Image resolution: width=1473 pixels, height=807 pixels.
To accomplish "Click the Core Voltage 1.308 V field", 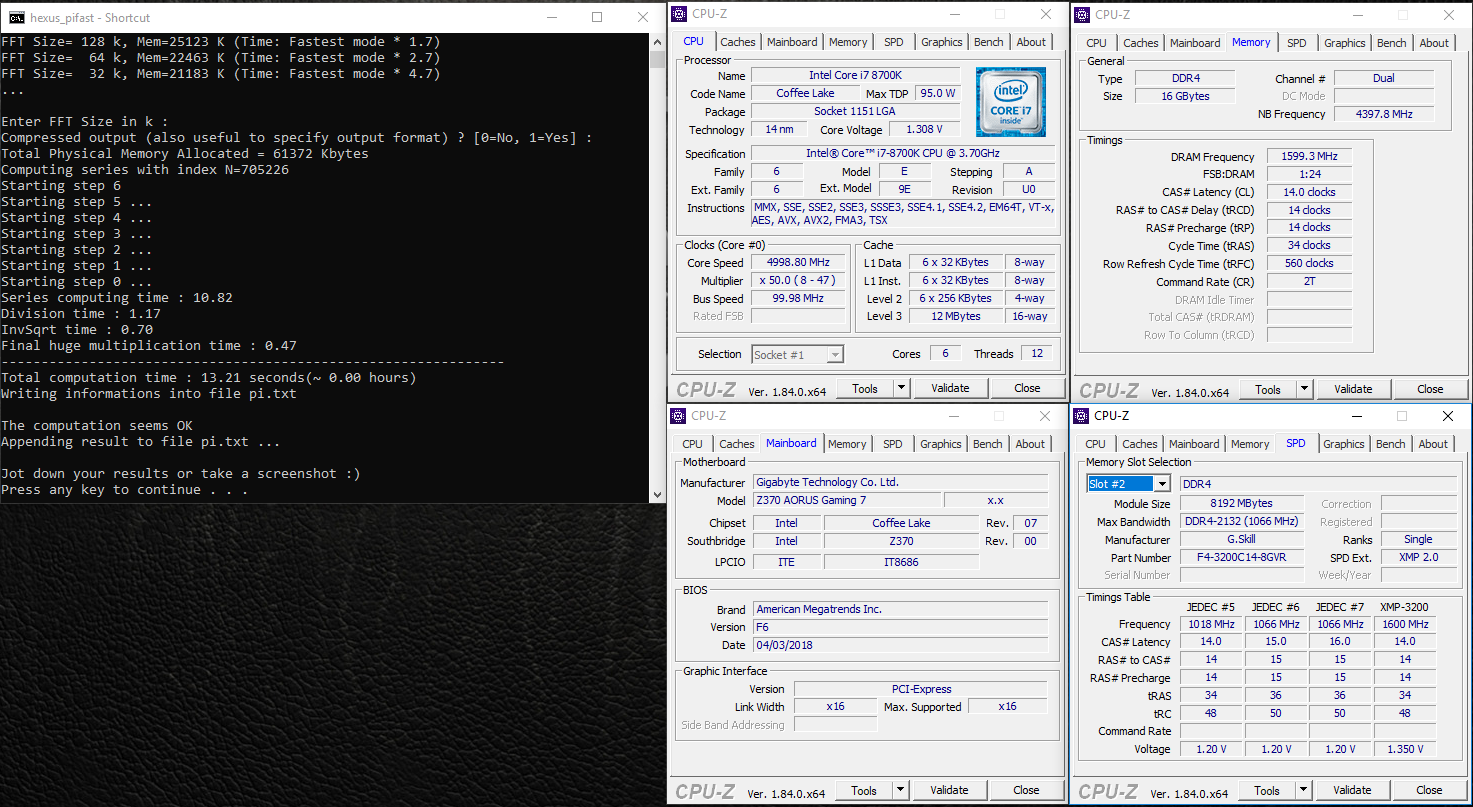I will tap(926, 130).
